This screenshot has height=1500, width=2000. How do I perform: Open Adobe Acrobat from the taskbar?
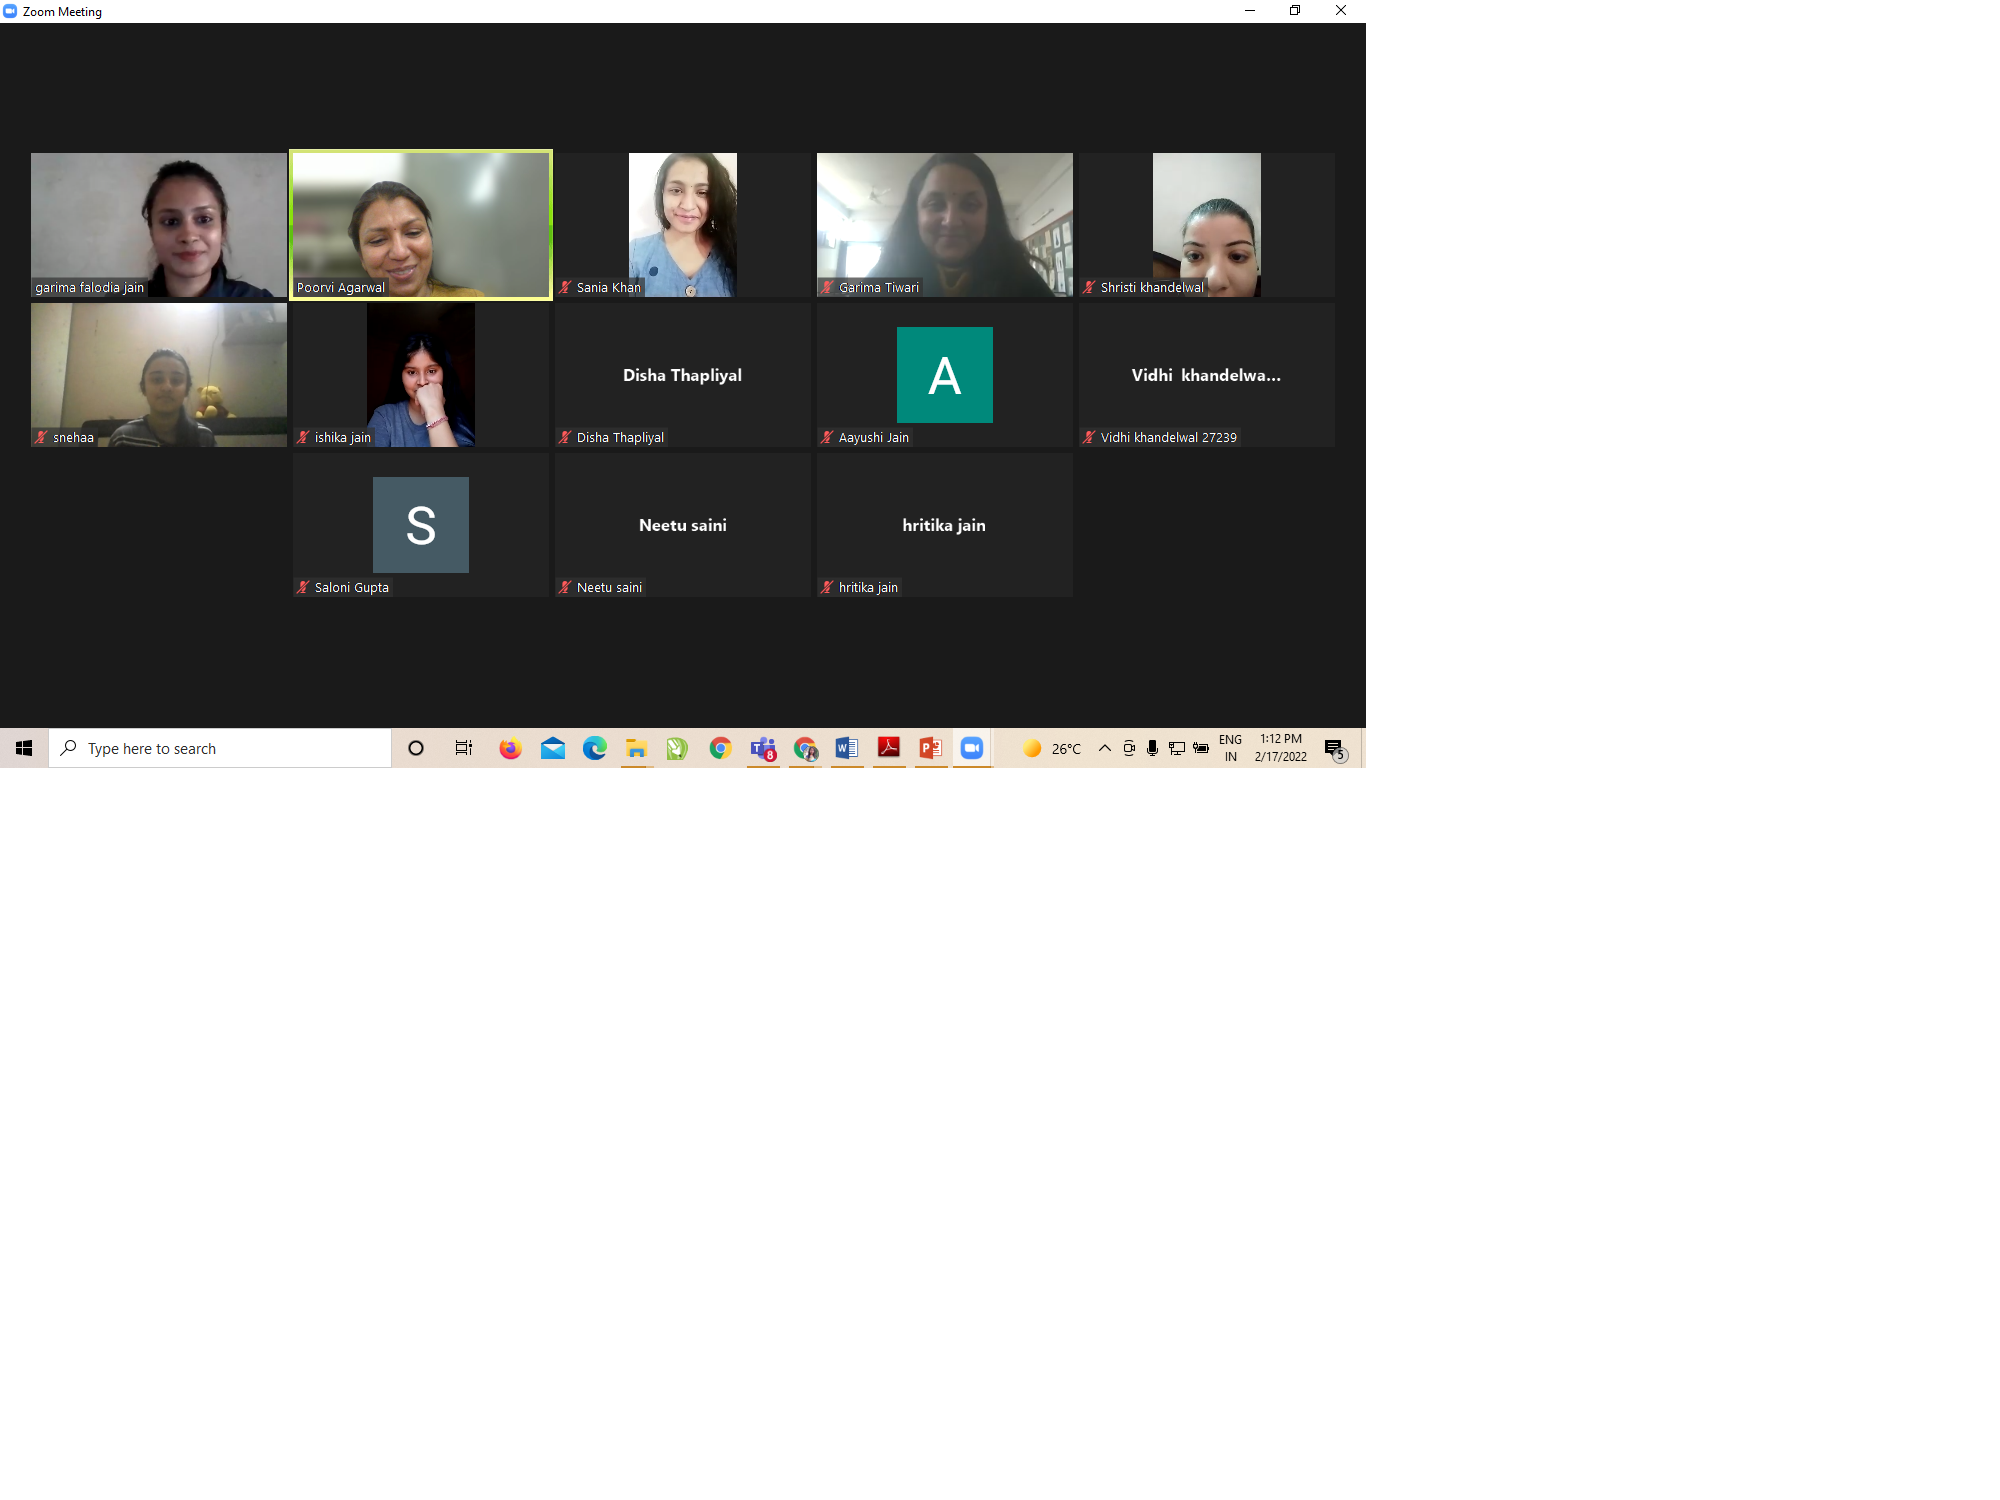tap(888, 748)
